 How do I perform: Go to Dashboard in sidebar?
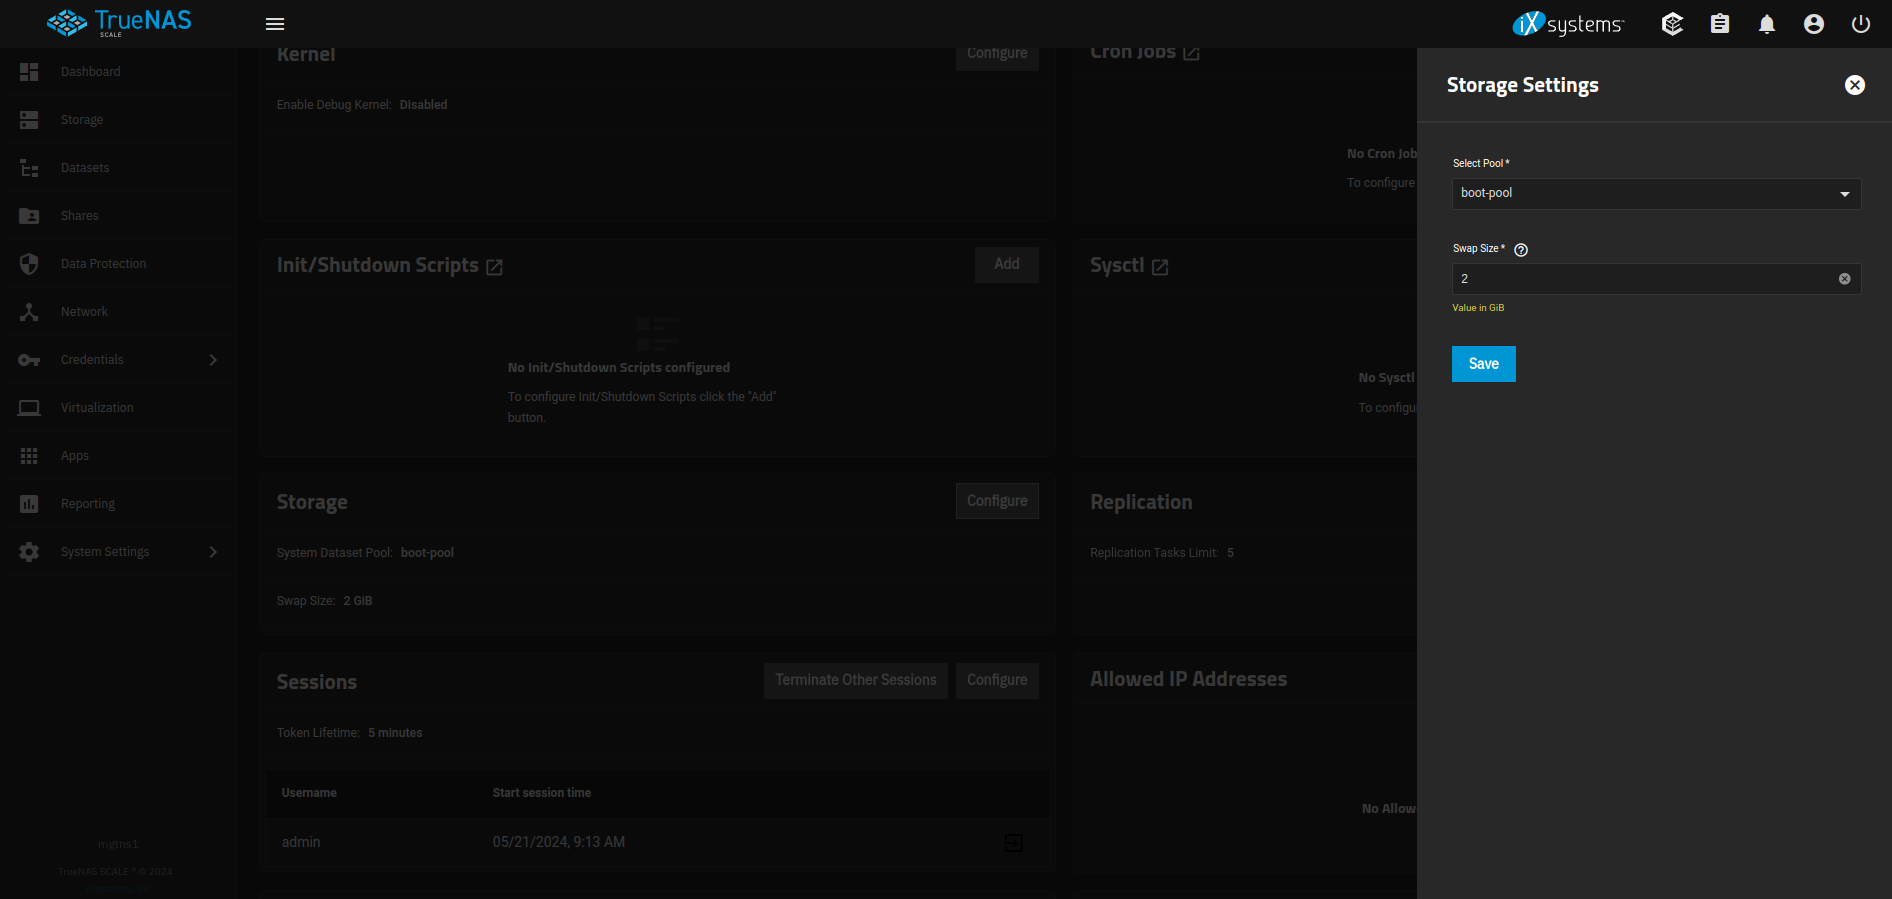click(90, 72)
